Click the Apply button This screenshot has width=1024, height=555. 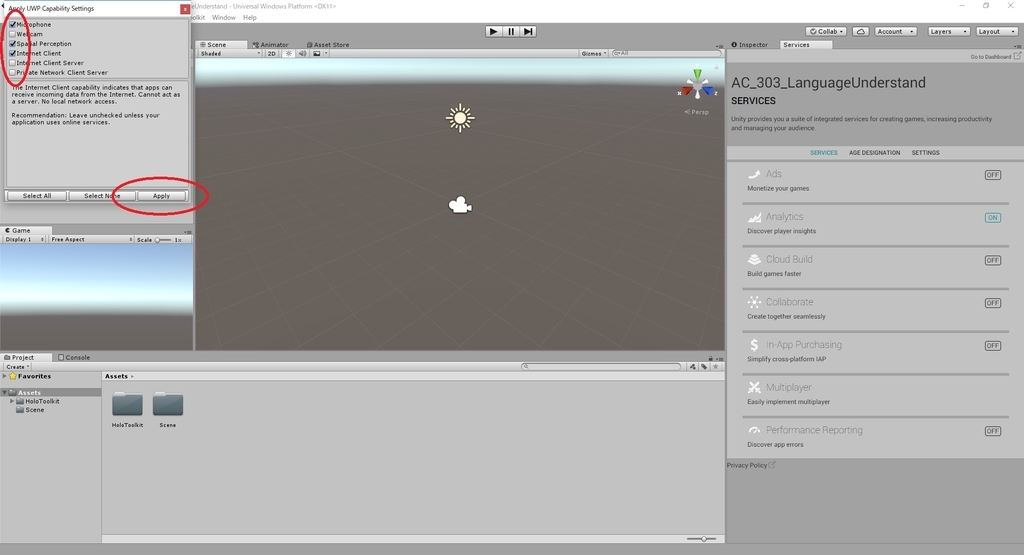tap(161, 196)
